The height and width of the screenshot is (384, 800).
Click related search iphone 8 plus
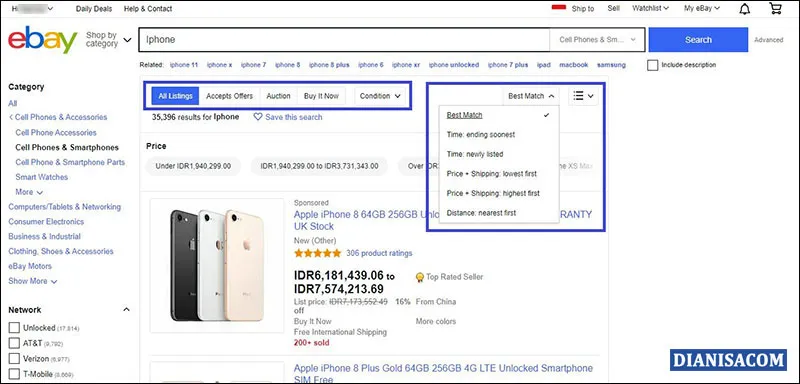[329, 65]
